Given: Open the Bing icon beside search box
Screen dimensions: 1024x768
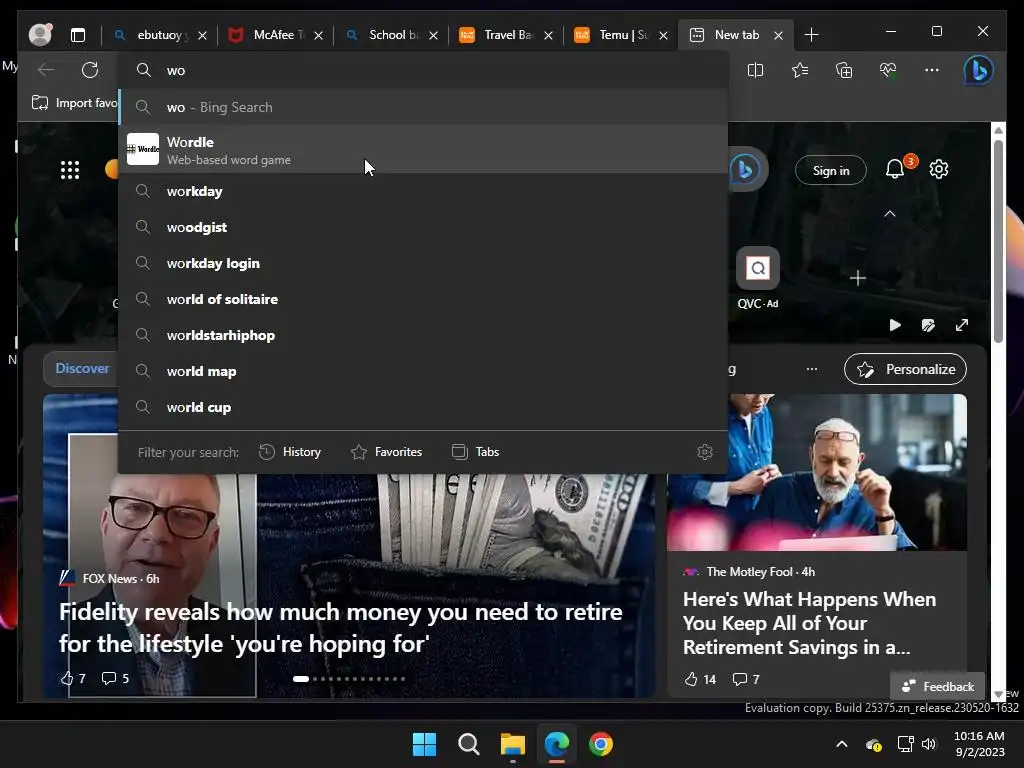Looking at the screenshot, I should pyautogui.click(x=745, y=170).
